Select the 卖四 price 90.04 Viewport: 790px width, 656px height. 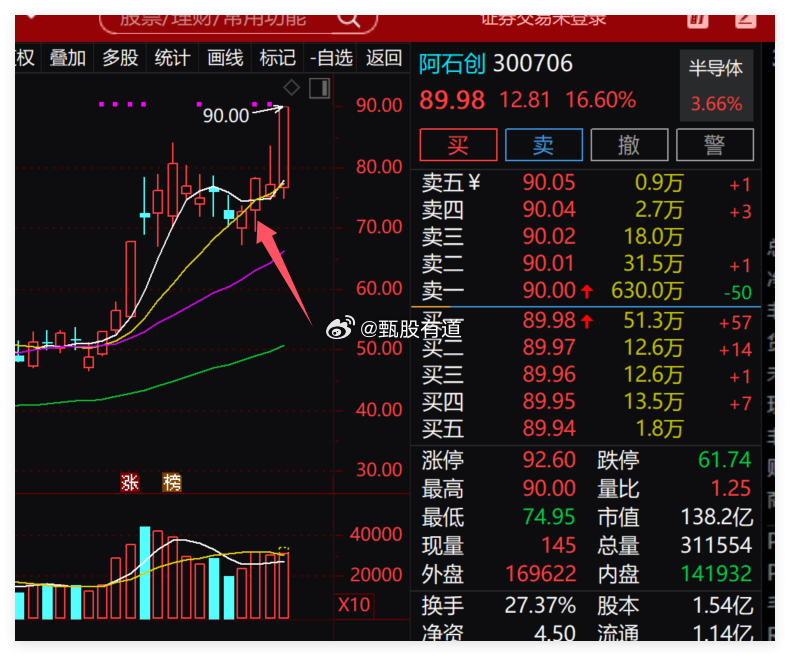[549, 210]
